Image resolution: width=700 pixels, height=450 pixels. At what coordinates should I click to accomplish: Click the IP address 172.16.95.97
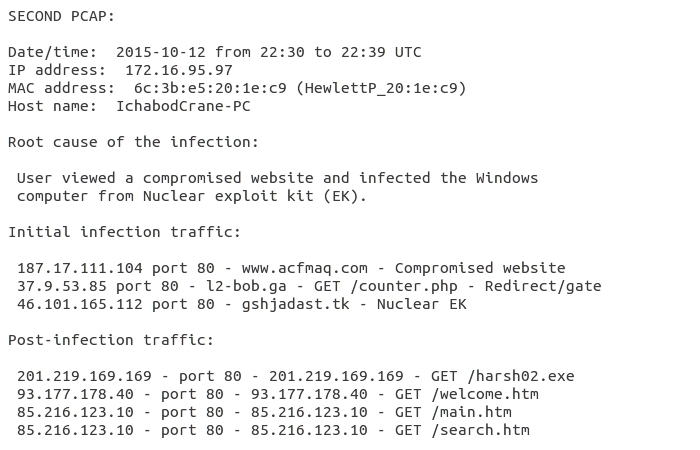click(179, 70)
